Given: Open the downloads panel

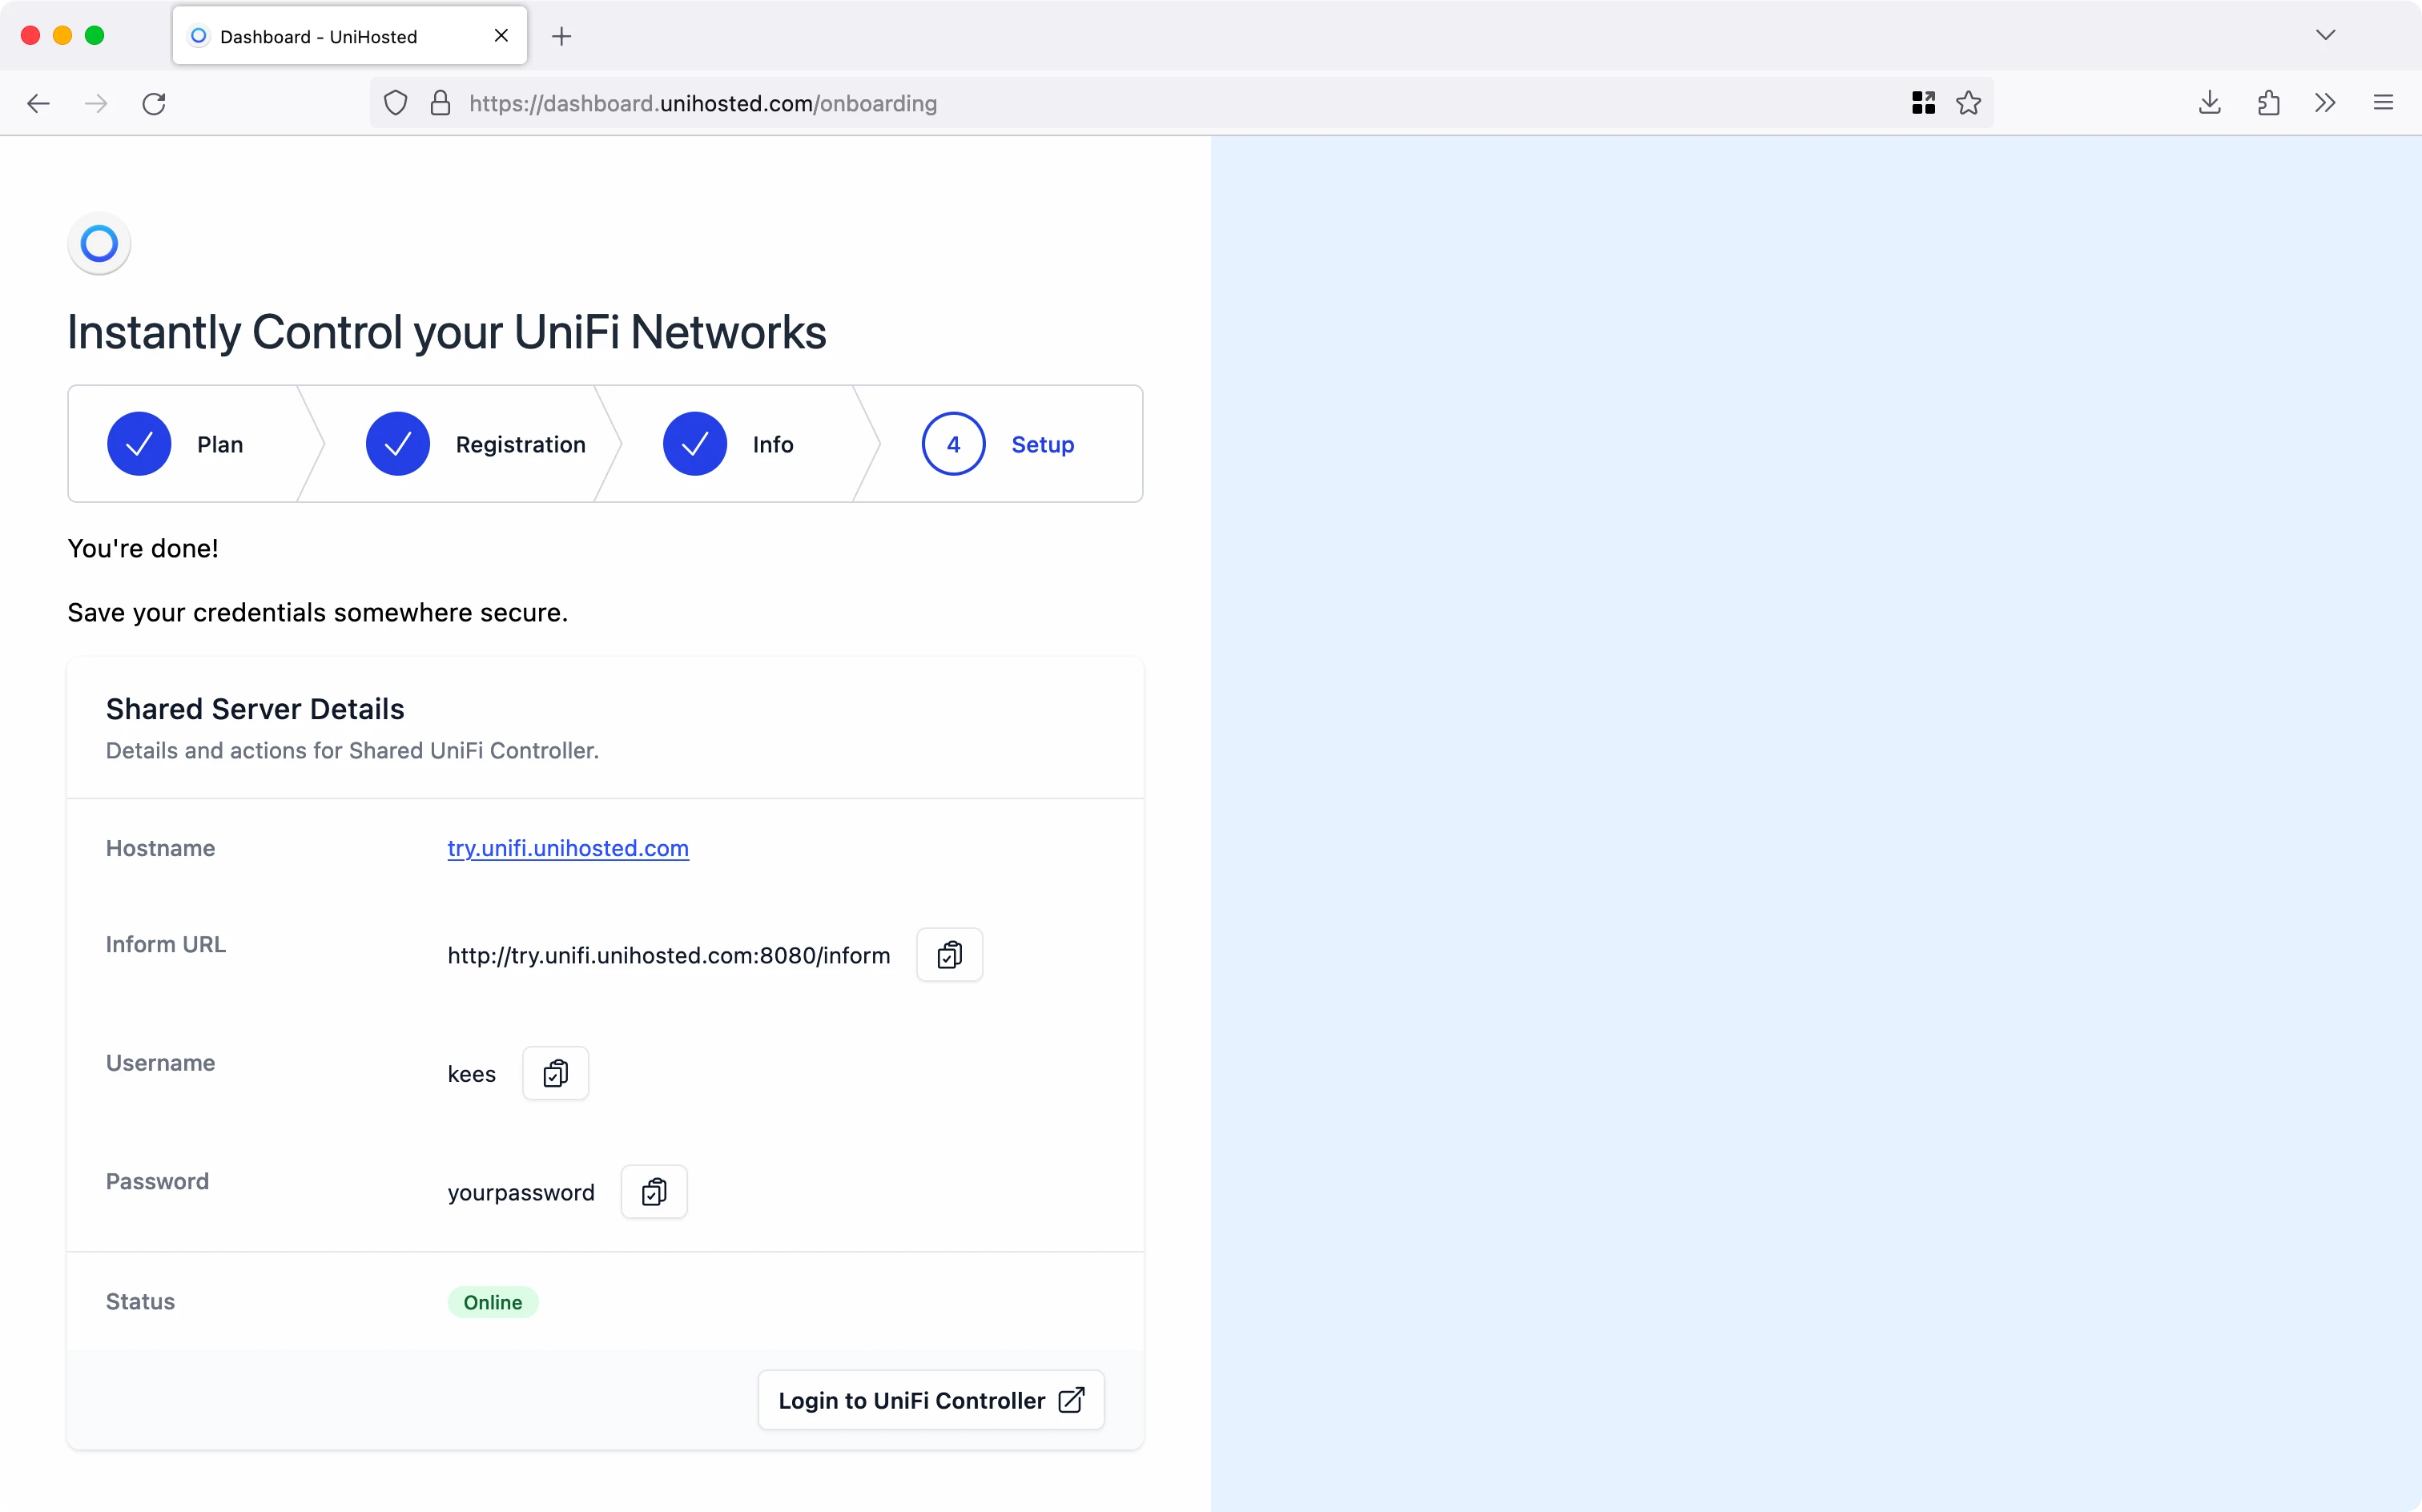Looking at the screenshot, I should (2209, 103).
